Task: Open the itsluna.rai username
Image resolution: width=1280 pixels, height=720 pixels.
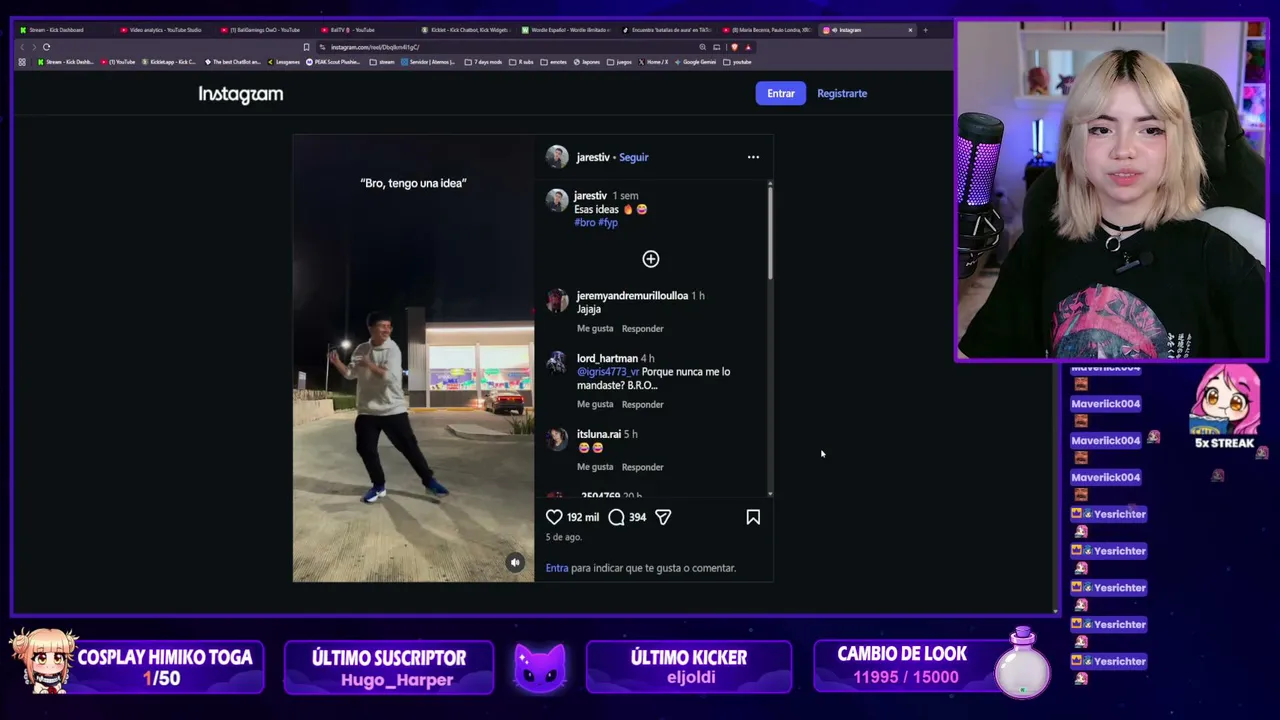Action: (599, 434)
